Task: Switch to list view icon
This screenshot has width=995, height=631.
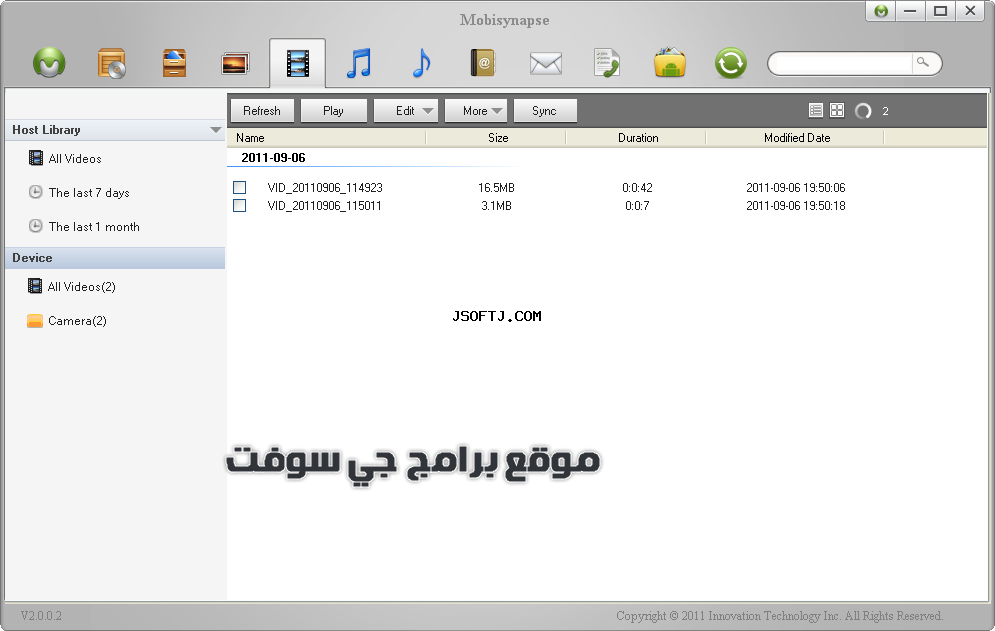Action: (x=815, y=110)
